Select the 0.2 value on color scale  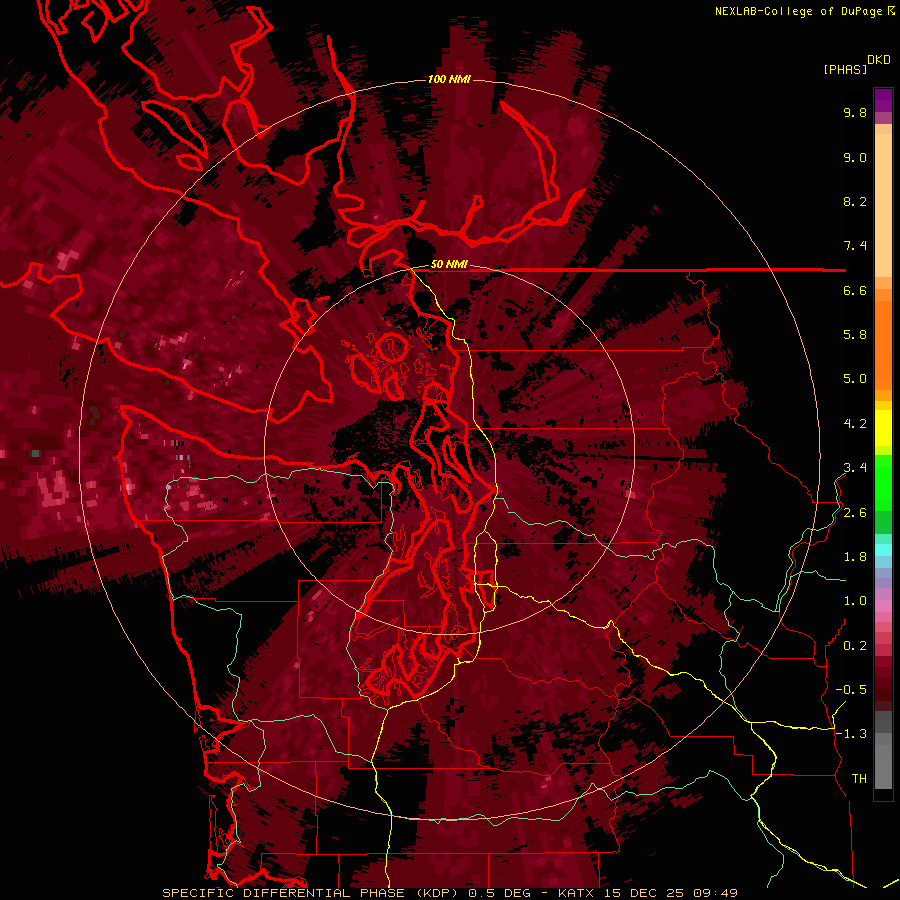tap(855, 646)
